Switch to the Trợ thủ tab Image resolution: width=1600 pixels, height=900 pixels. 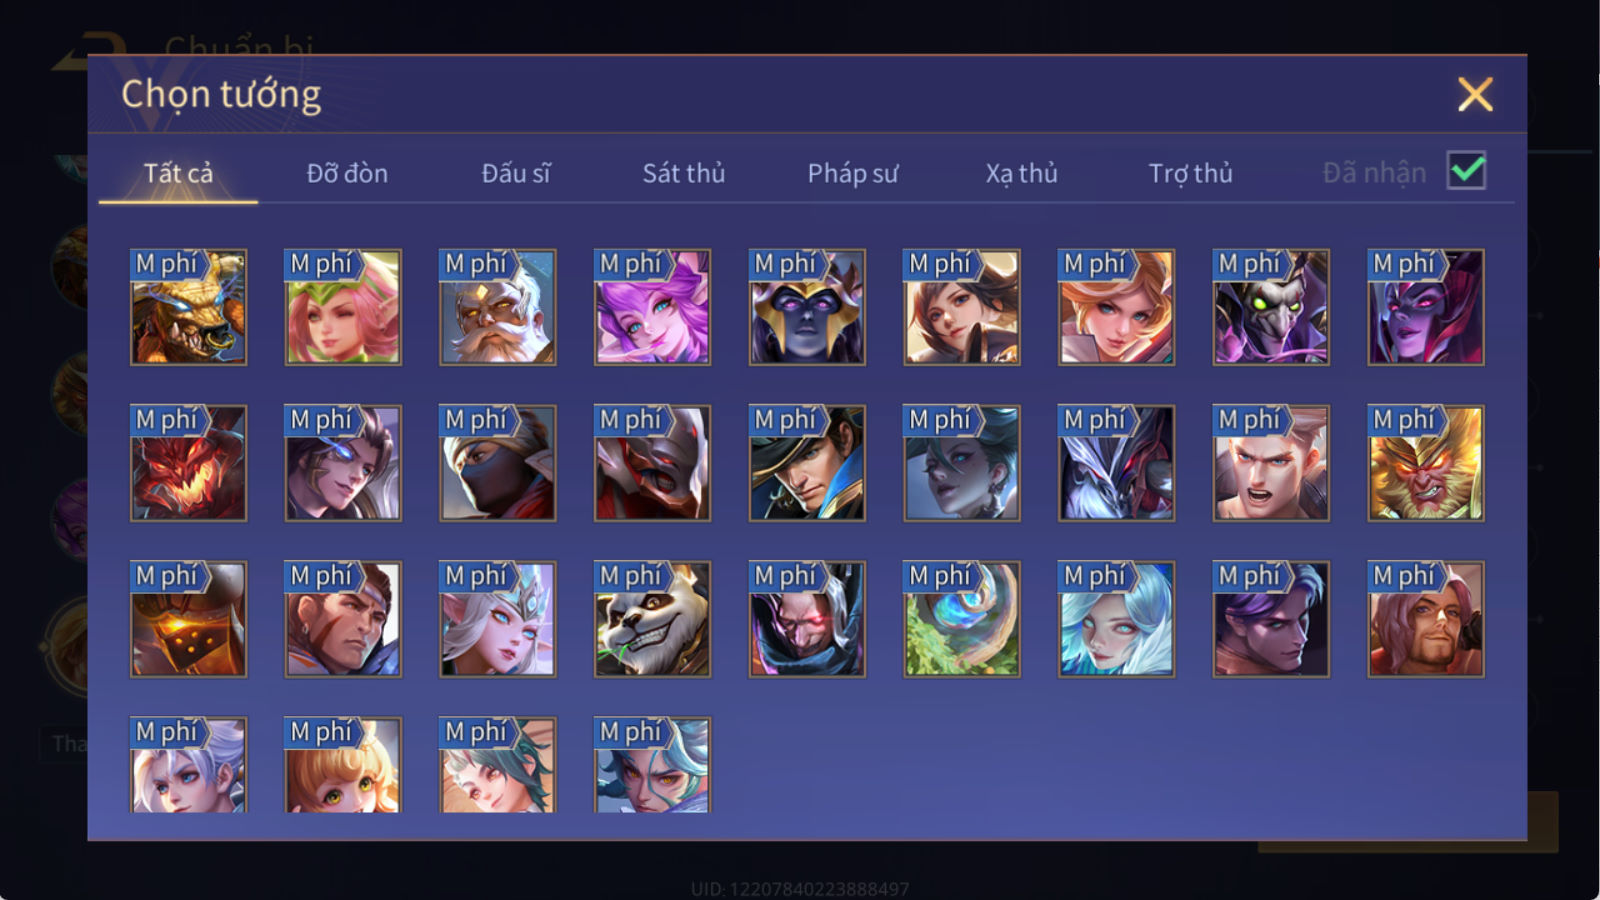1190,173
